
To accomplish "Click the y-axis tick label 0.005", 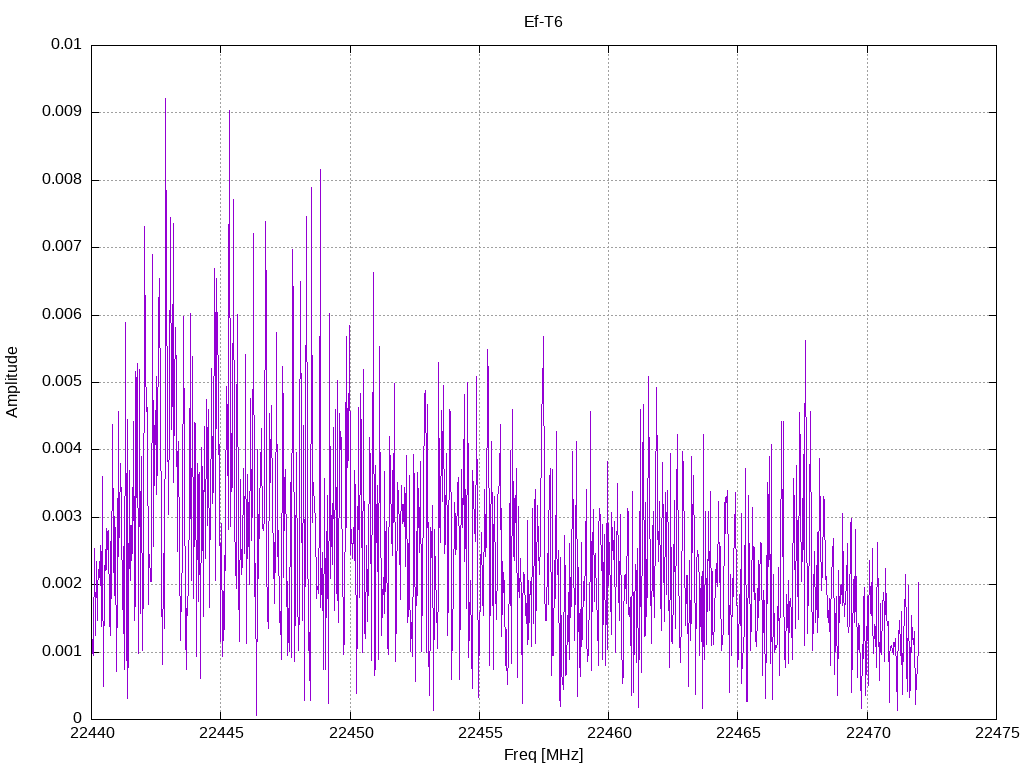I will point(62,382).
